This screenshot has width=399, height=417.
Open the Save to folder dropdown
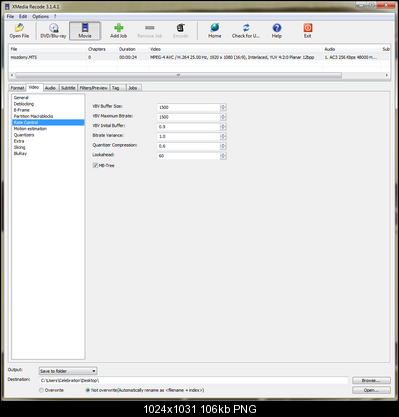click(68, 371)
